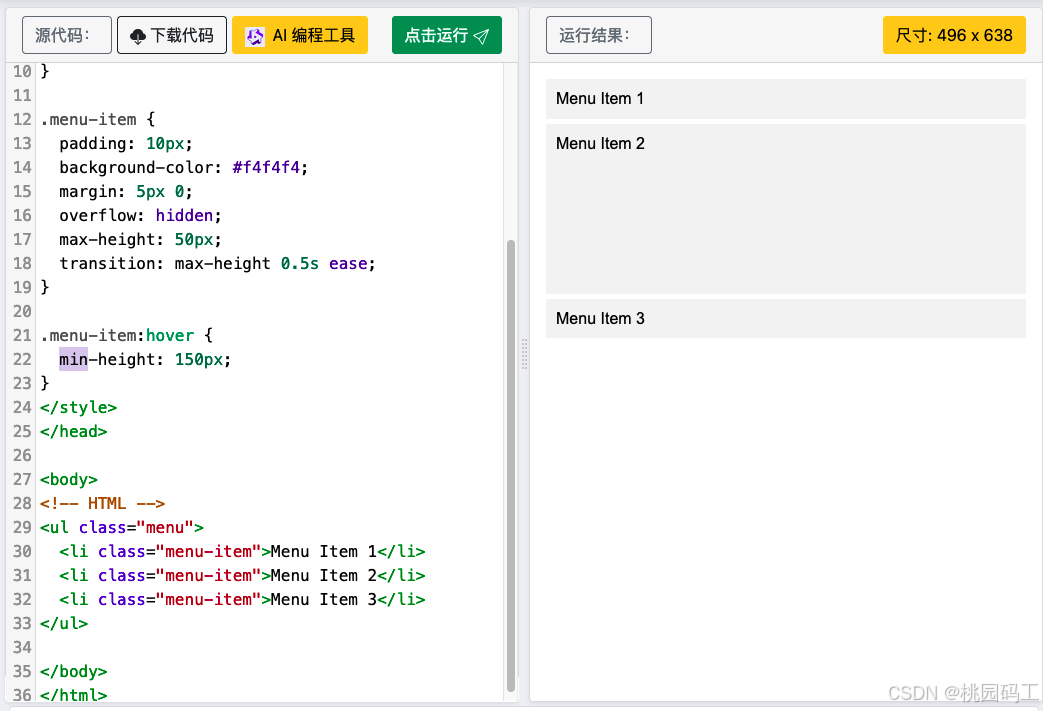The image size is (1043, 711).
Task: Select Menu Item 3 in the result pane
Action: (786, 319)
